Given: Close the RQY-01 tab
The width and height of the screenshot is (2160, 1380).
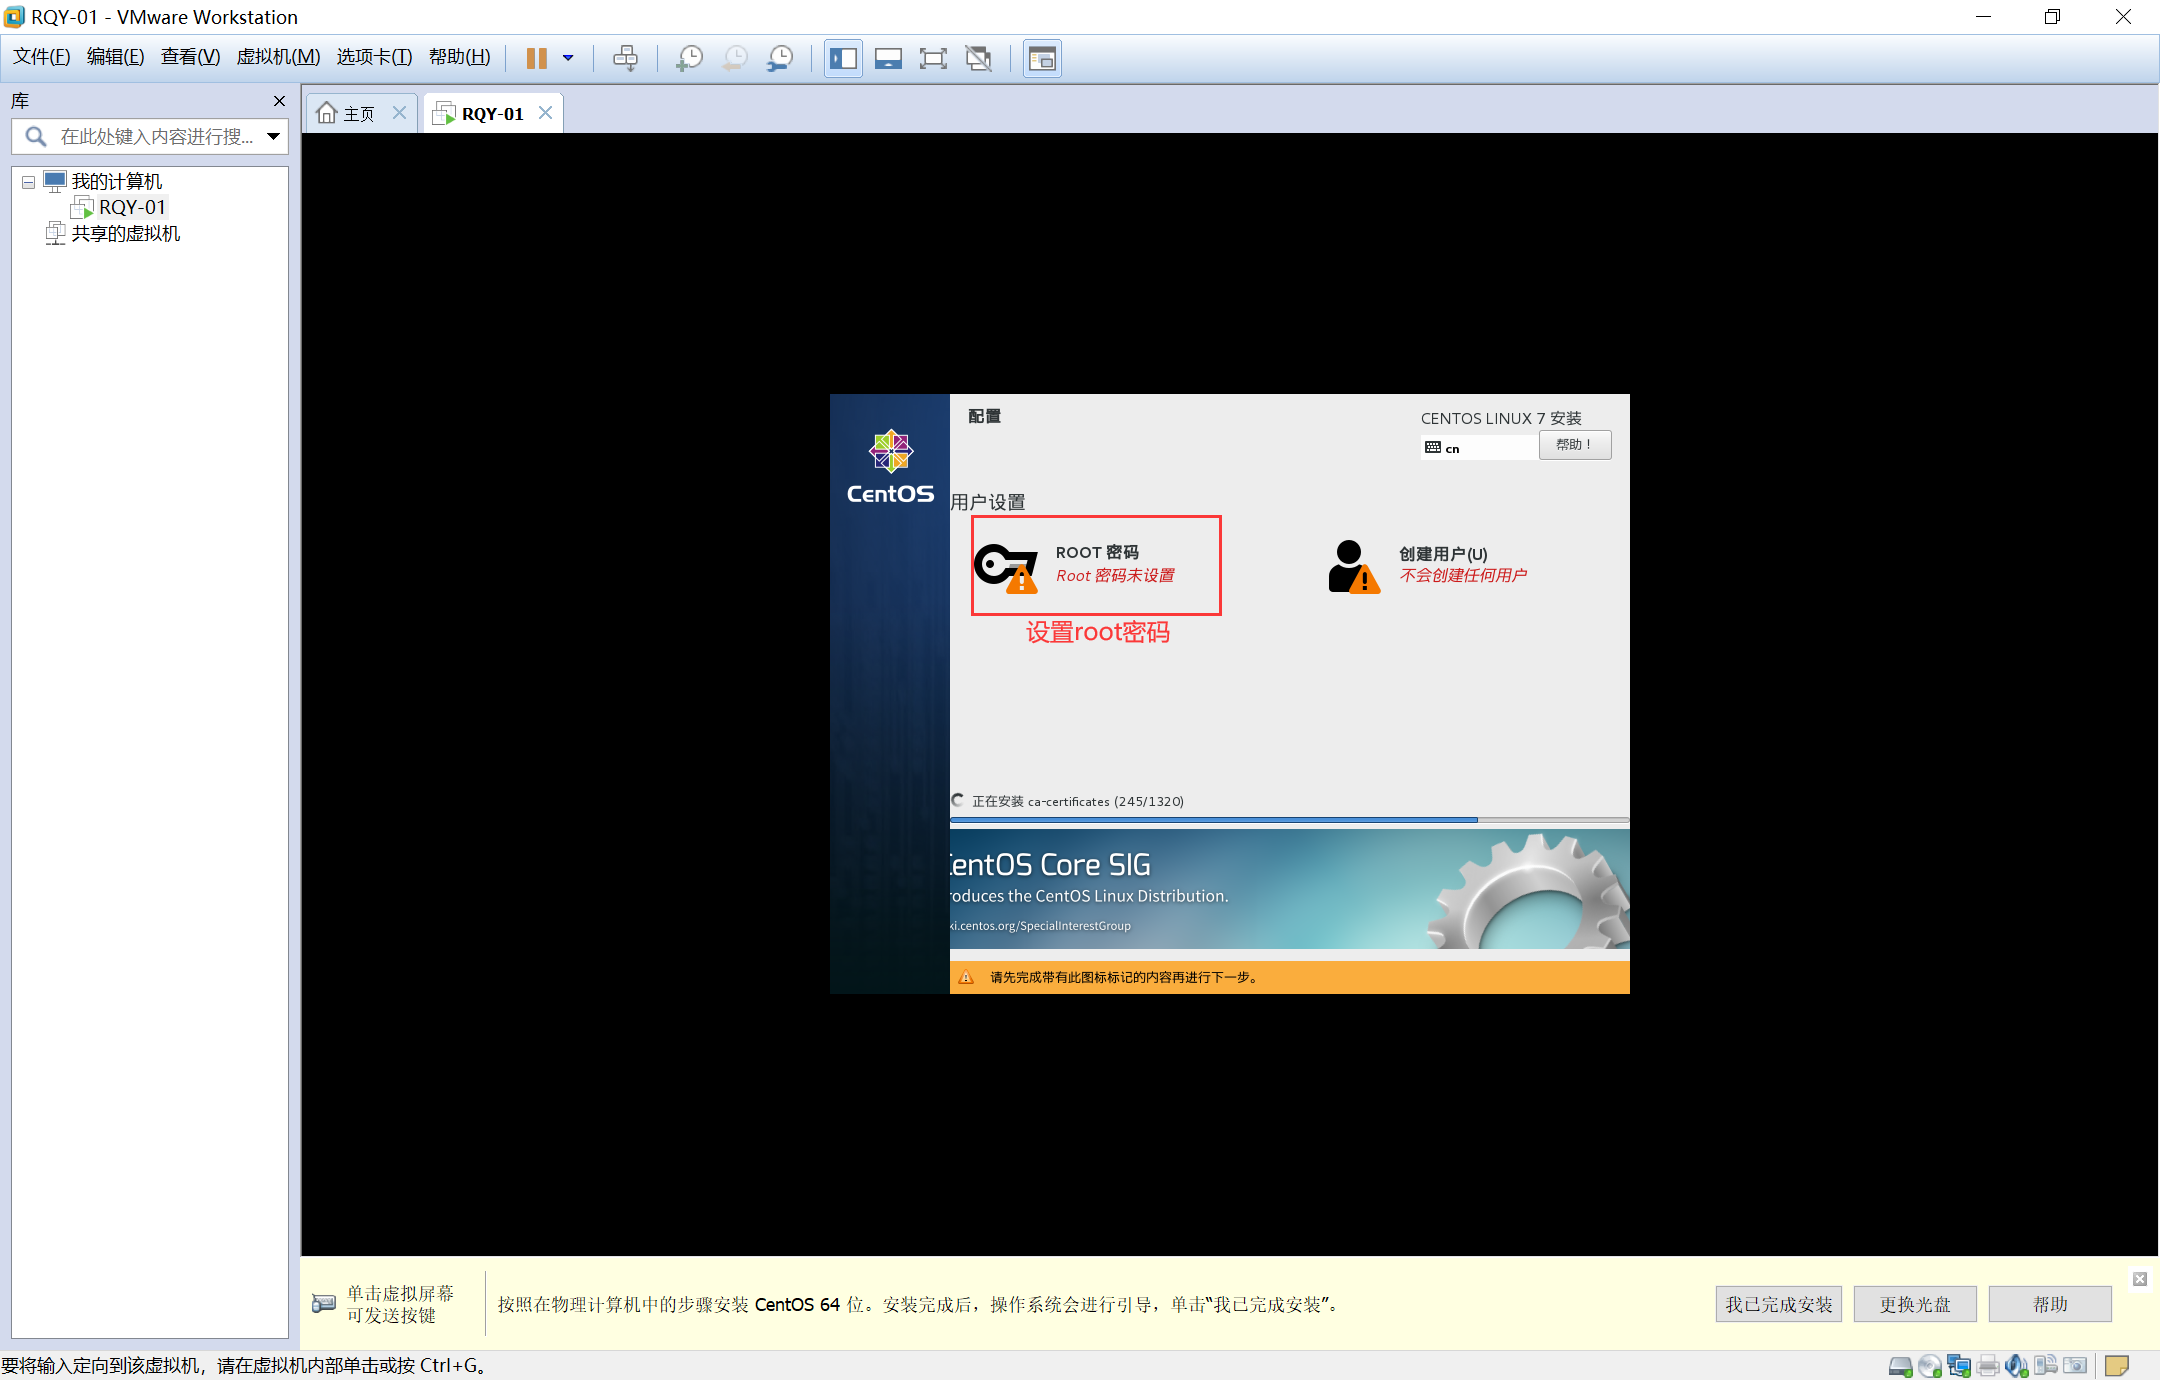Looking at the screenshot, I should [546, 112].
